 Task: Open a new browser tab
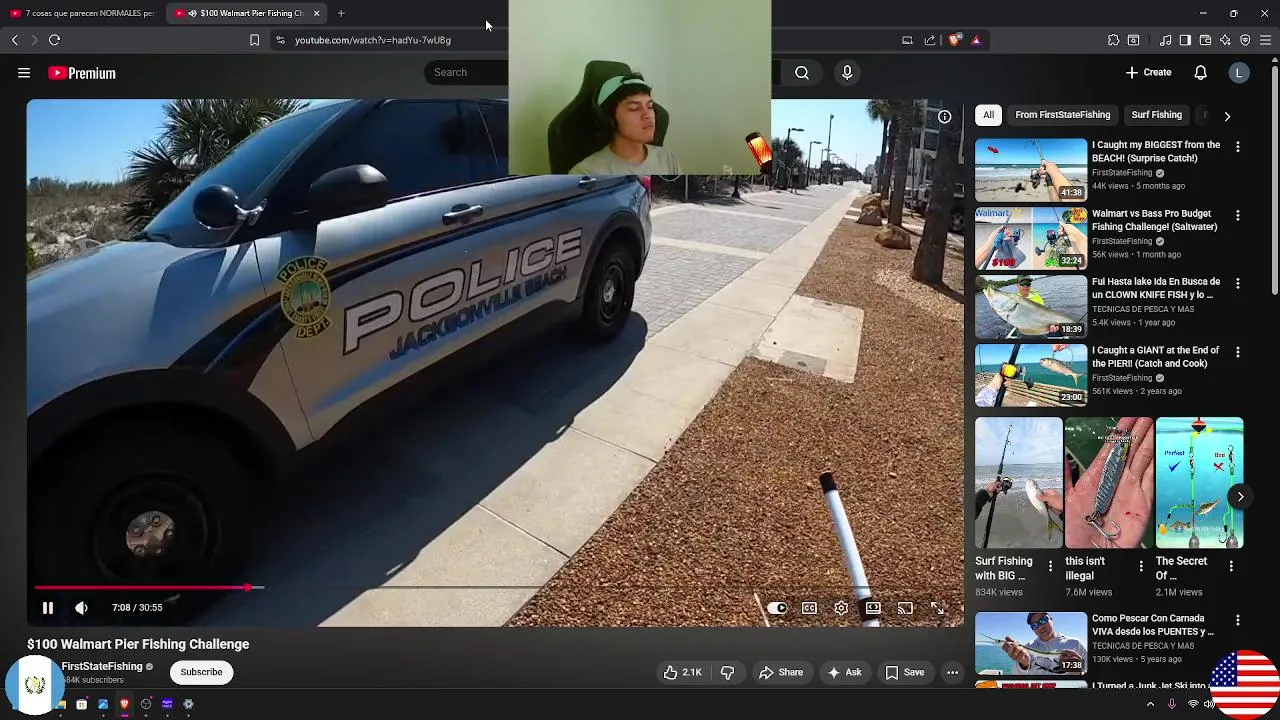pos(341,13)
